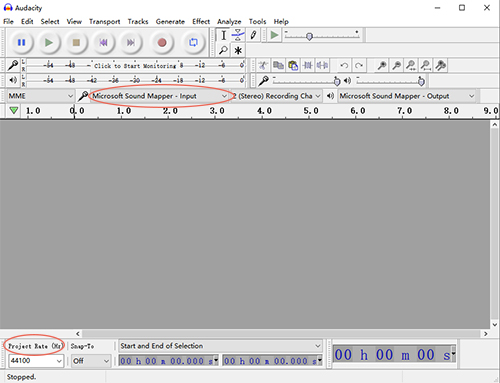Select the Zoom magnifier tool

(223, 50)
